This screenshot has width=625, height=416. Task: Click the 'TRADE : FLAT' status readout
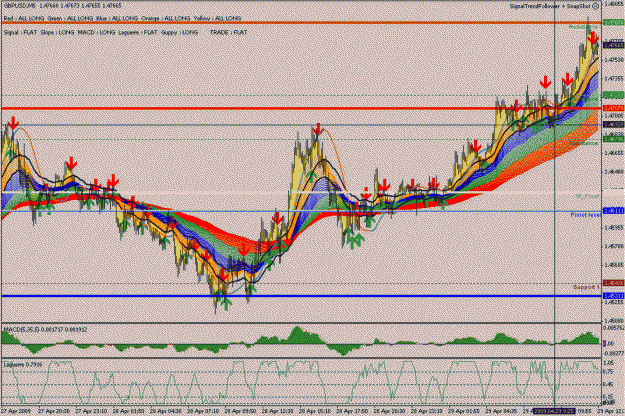point(228,32)
